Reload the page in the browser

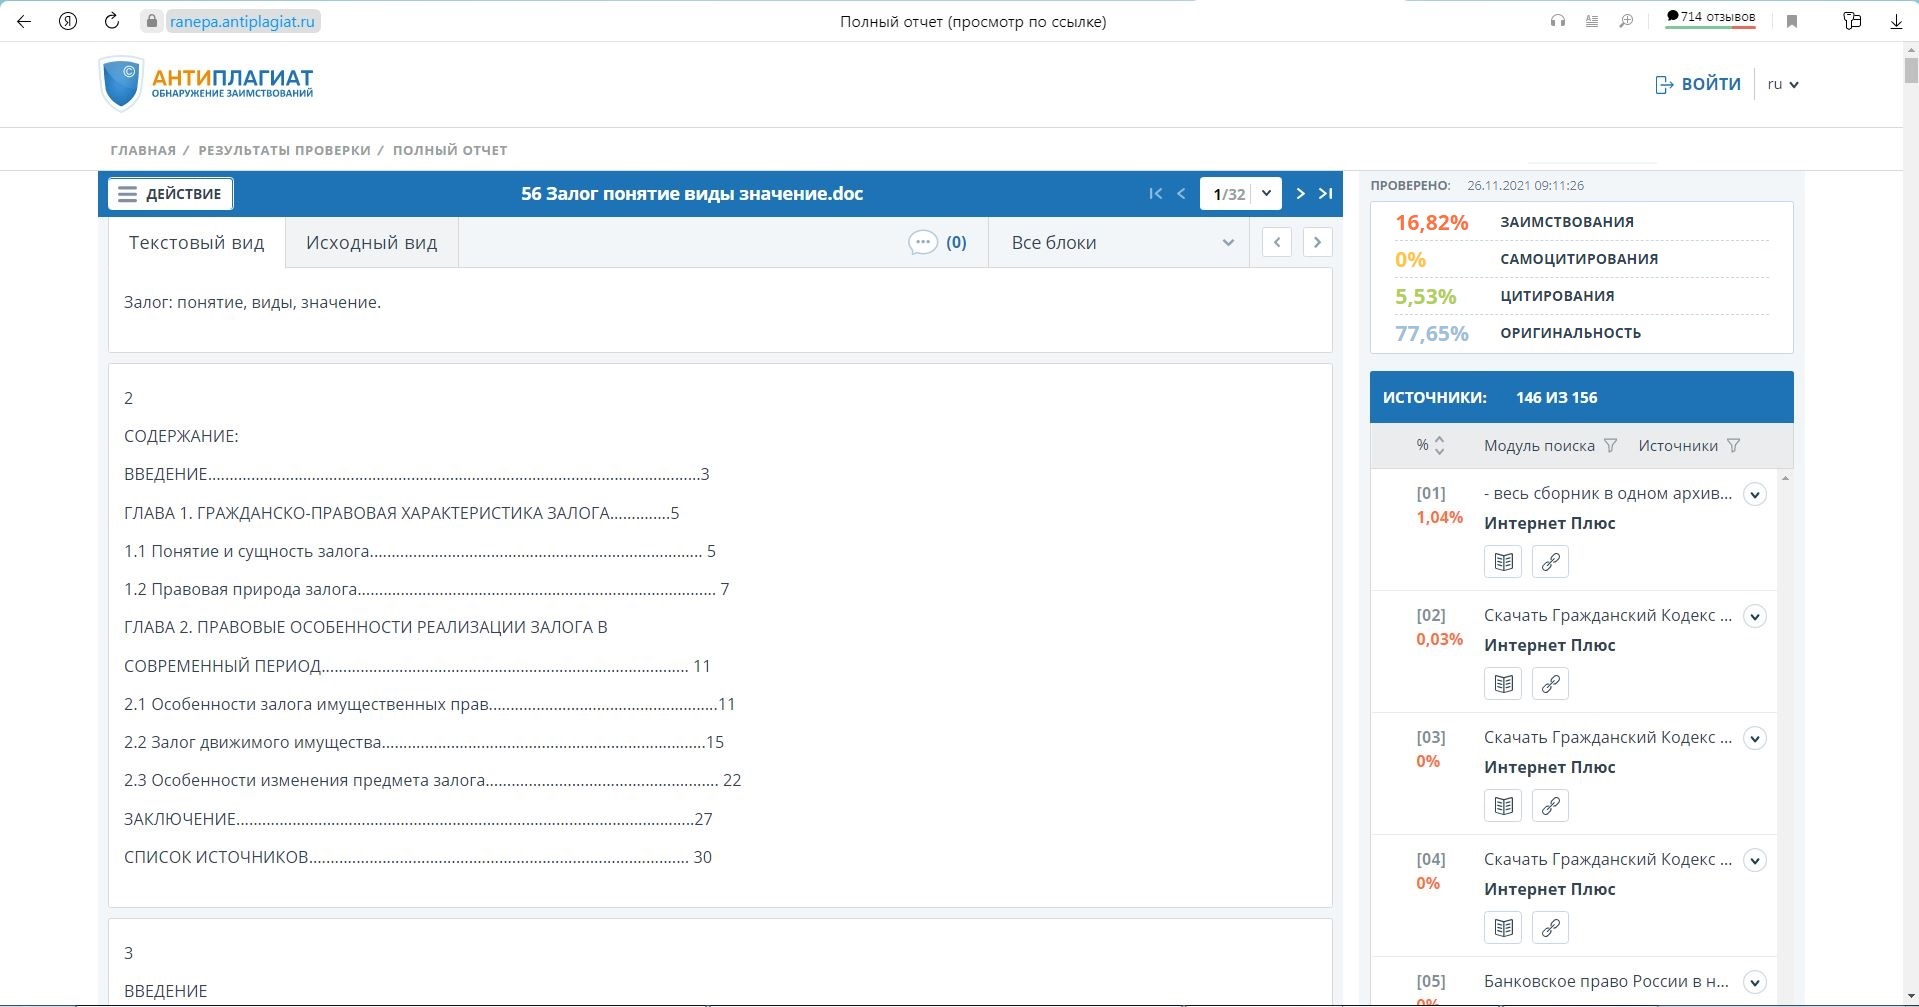pyautogui.click(x=112, y=21)
